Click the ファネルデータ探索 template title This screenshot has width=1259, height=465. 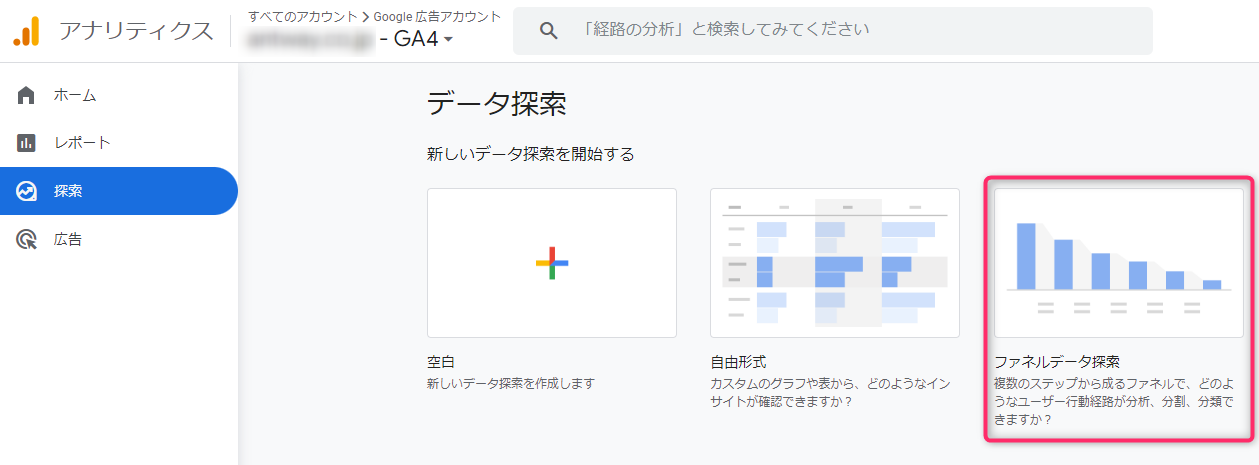coord(1056,362)
